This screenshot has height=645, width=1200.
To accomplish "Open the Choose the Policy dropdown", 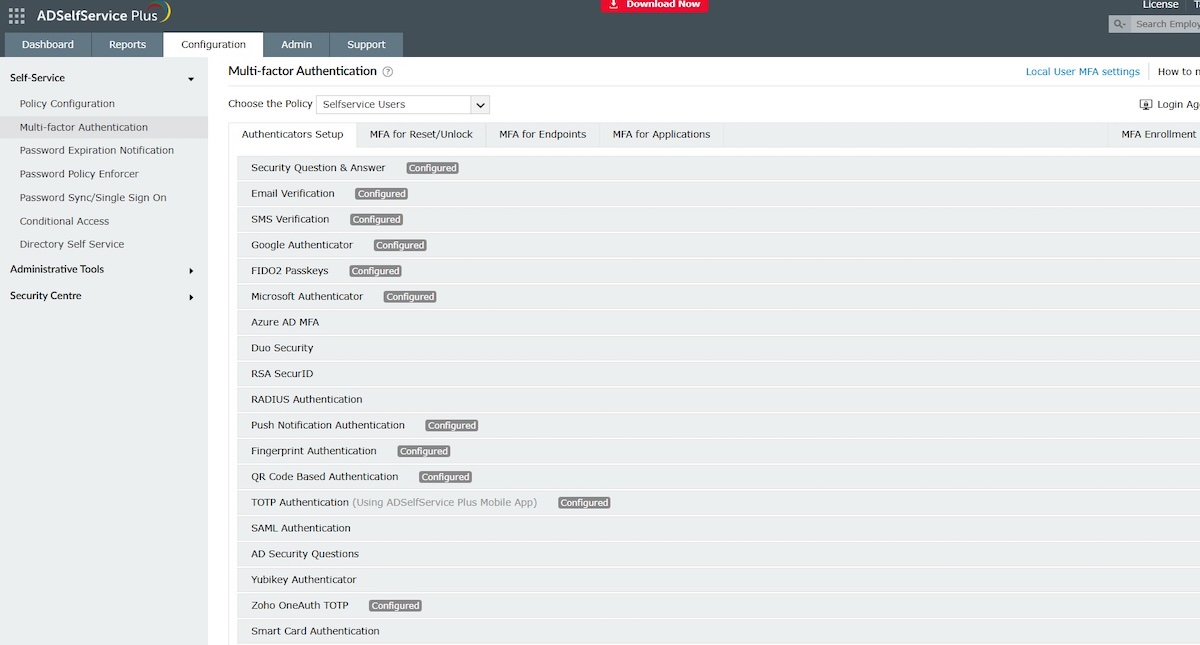I will click(480, 105).
